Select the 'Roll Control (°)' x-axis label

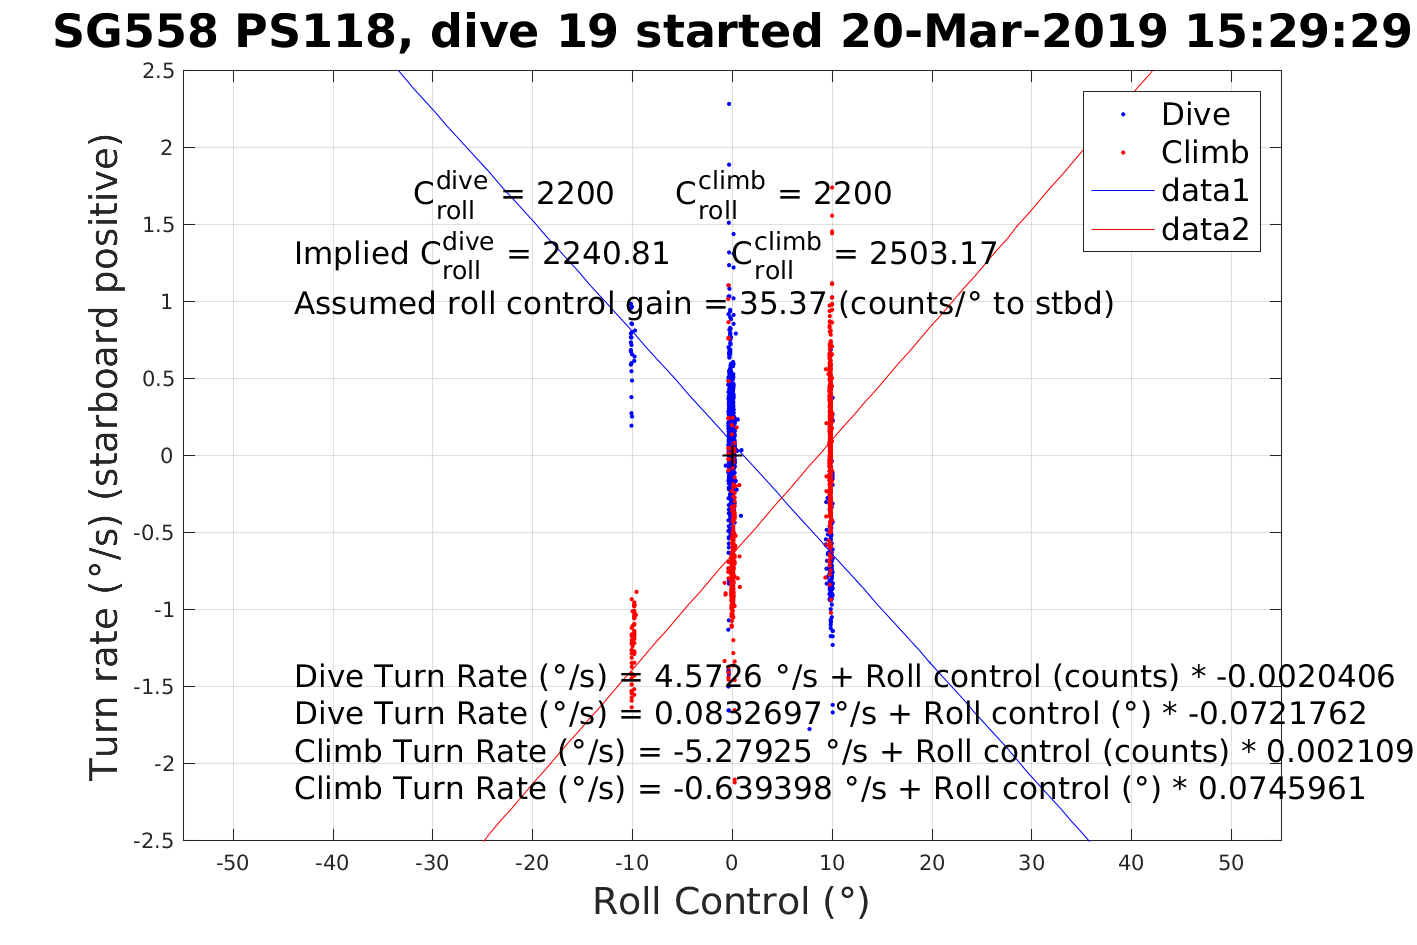pyautogui.click(x=731, y=902)
